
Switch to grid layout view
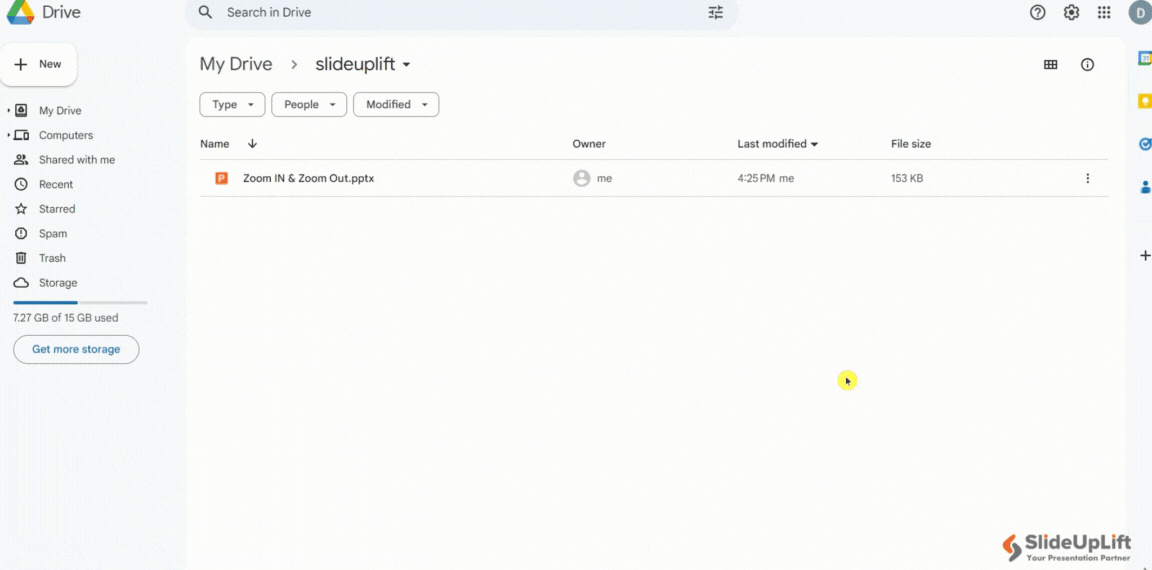click(x=1051, y=65)
